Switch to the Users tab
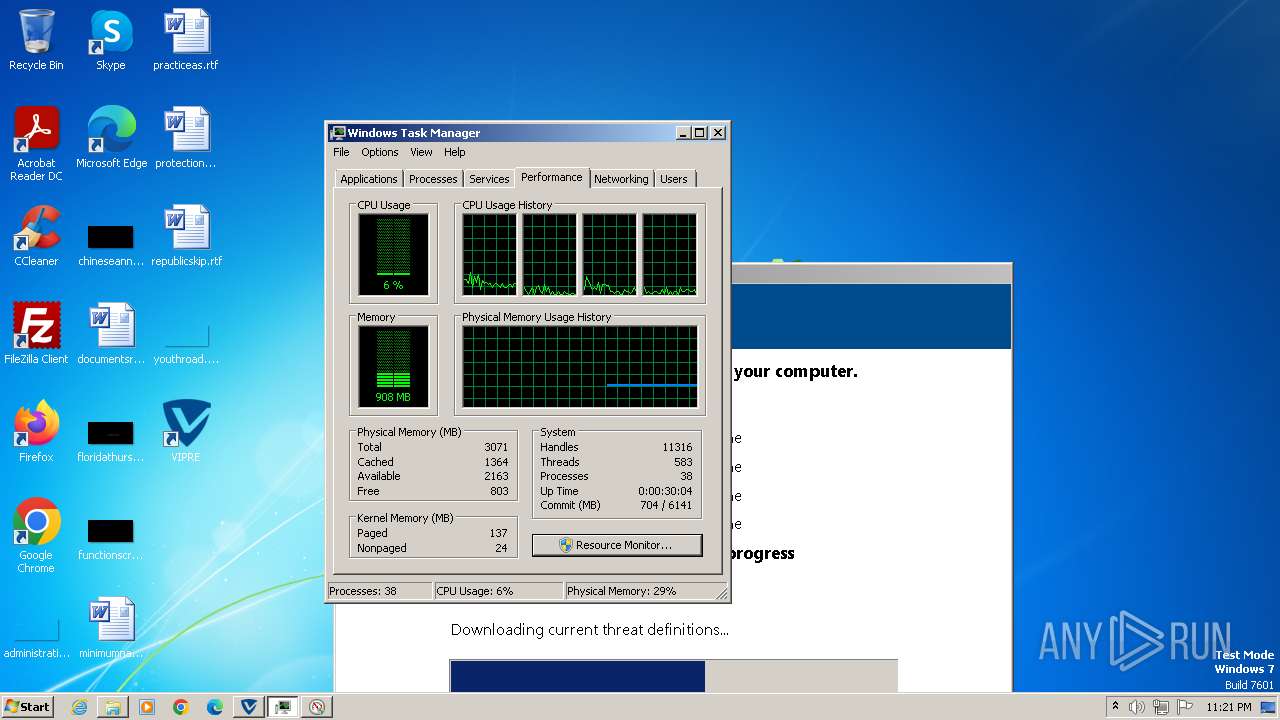This screenshot has width=1280, height=720. click(674, 179)
